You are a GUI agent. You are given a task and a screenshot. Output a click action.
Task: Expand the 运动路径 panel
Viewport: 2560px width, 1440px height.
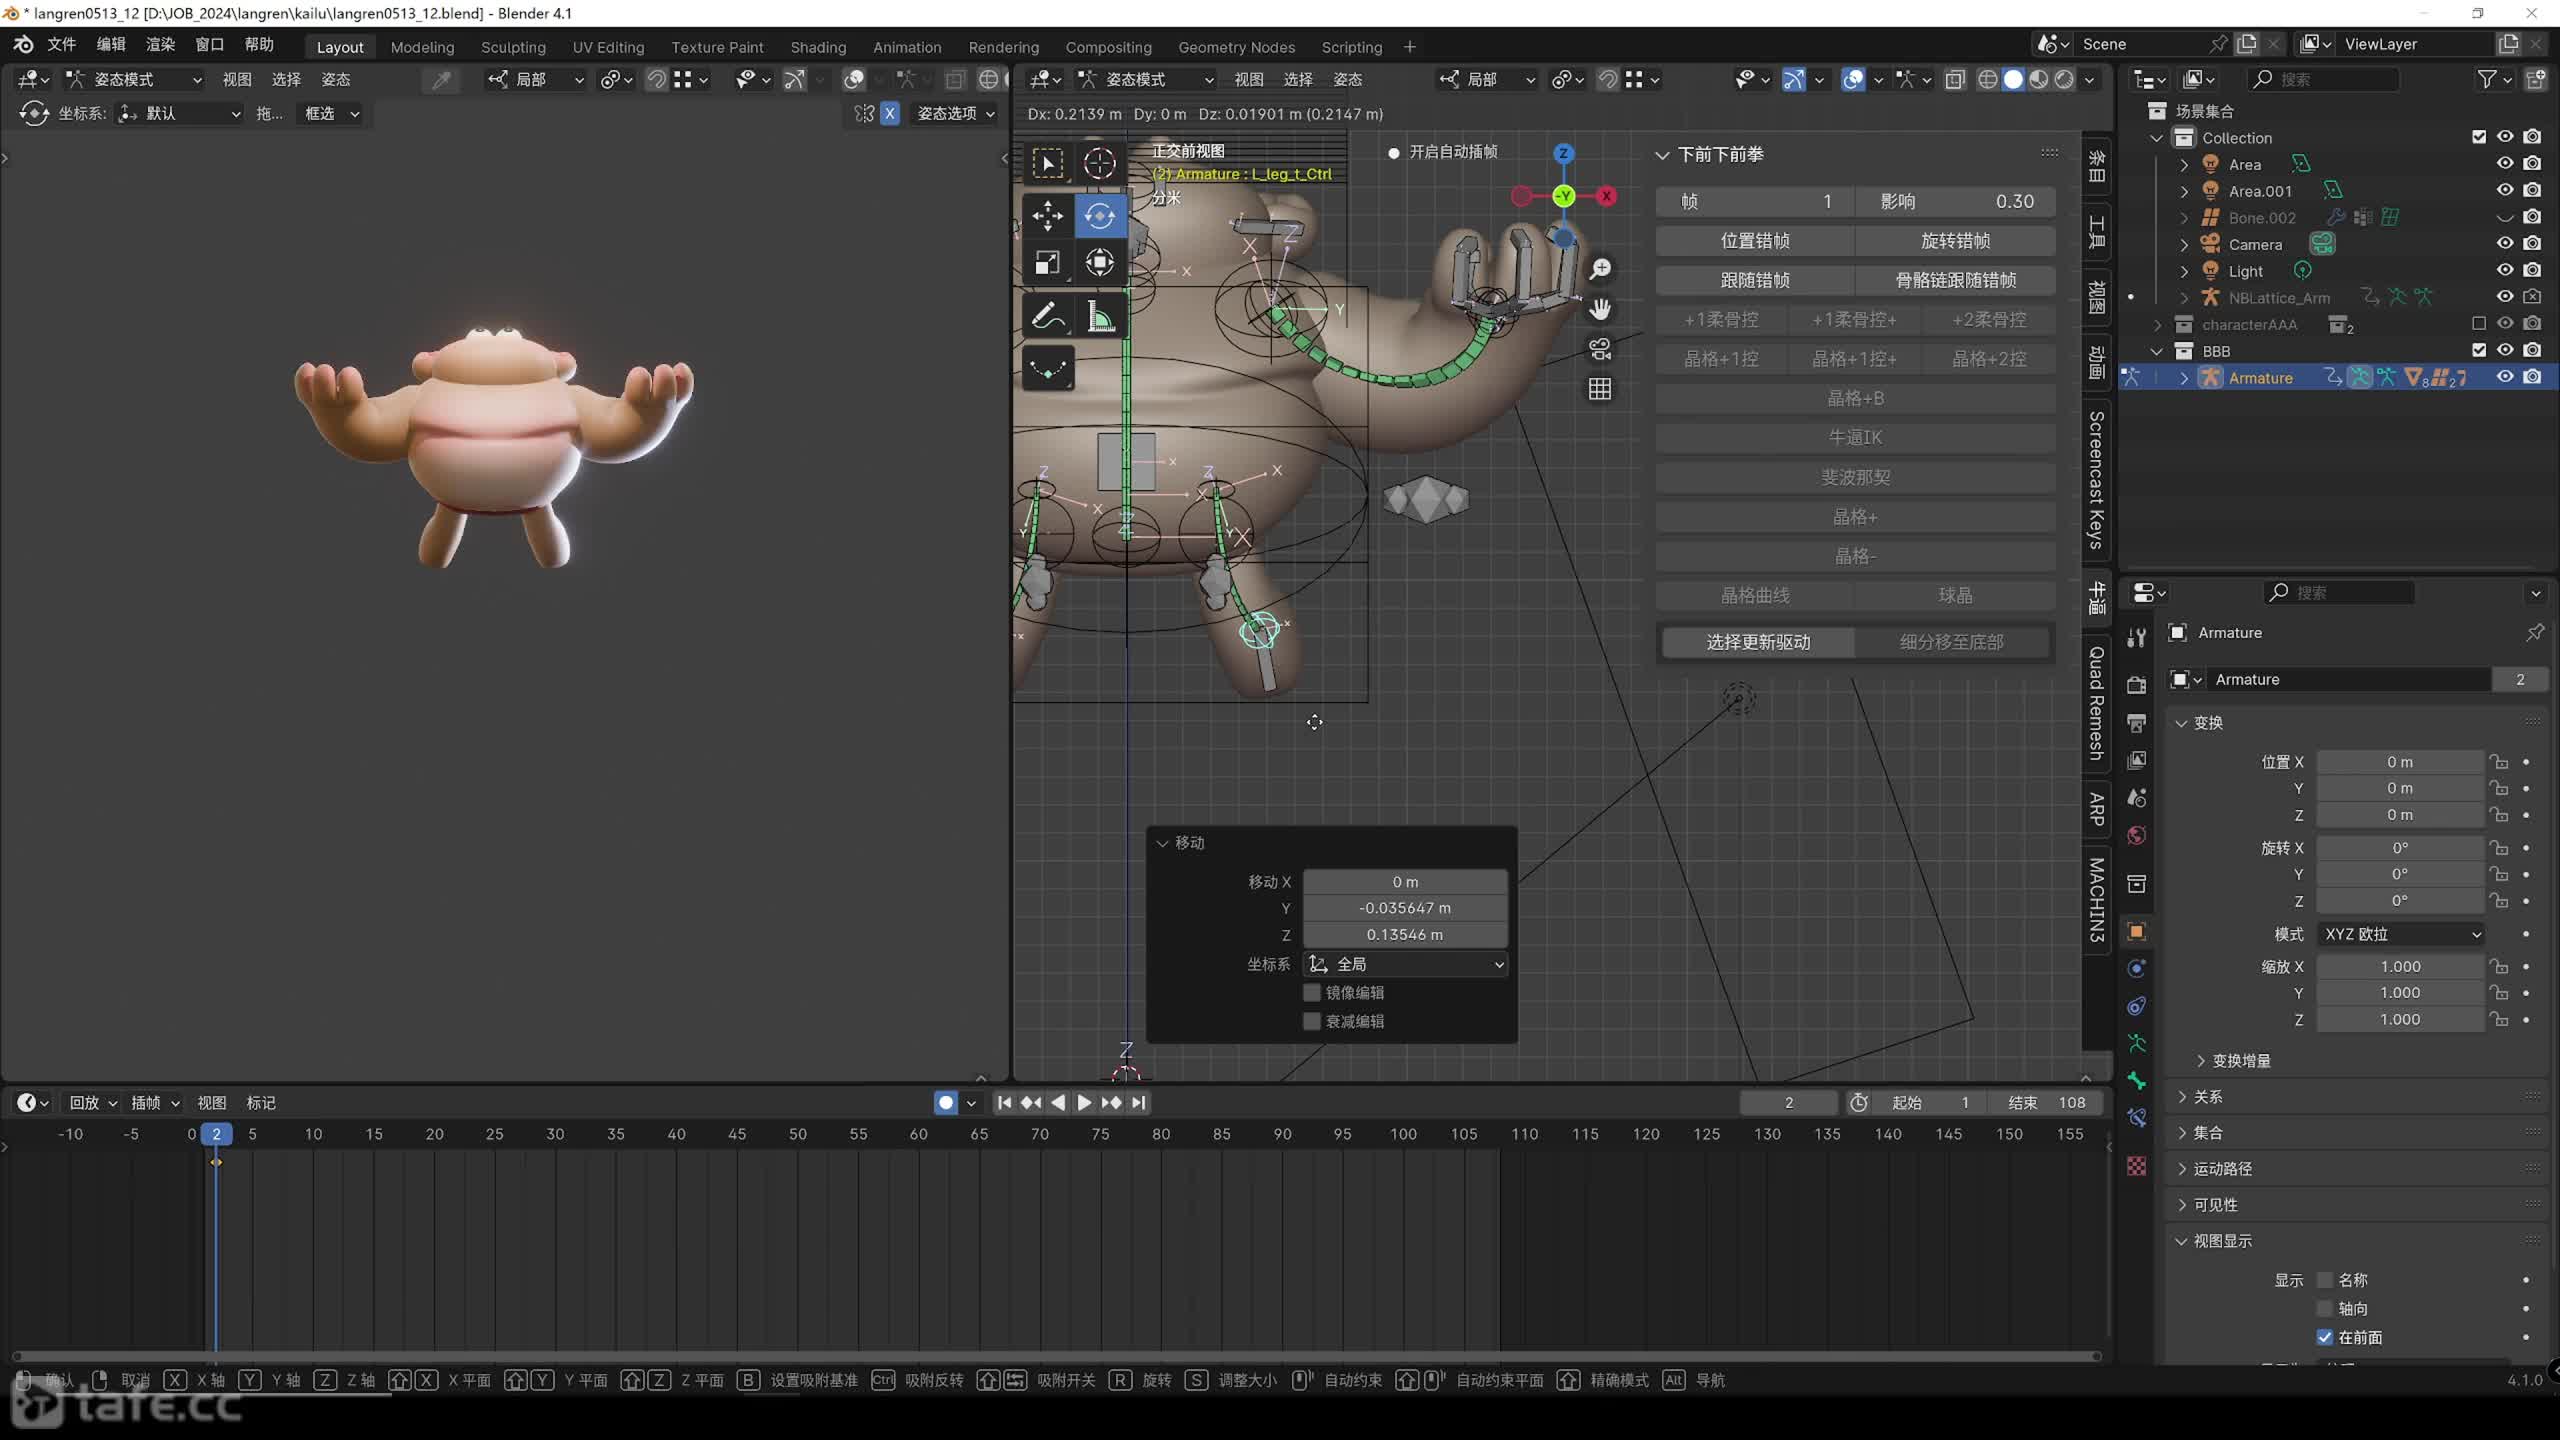(2223, 1169)
